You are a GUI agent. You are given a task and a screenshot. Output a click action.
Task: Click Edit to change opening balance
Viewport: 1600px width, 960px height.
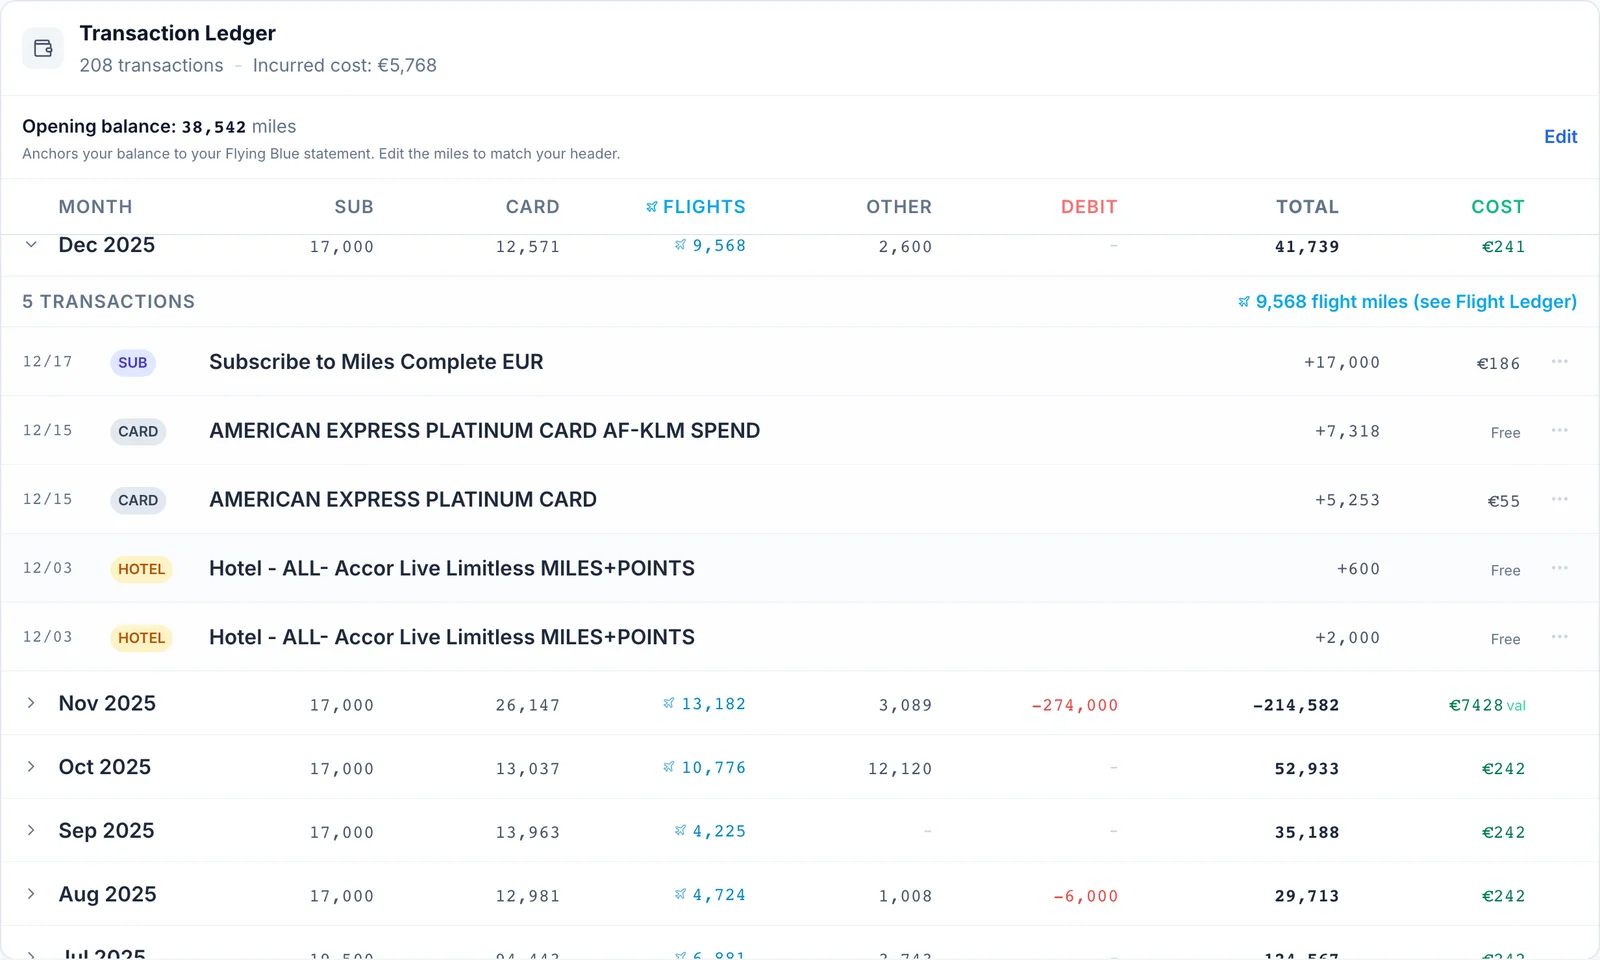point(1560,137)
